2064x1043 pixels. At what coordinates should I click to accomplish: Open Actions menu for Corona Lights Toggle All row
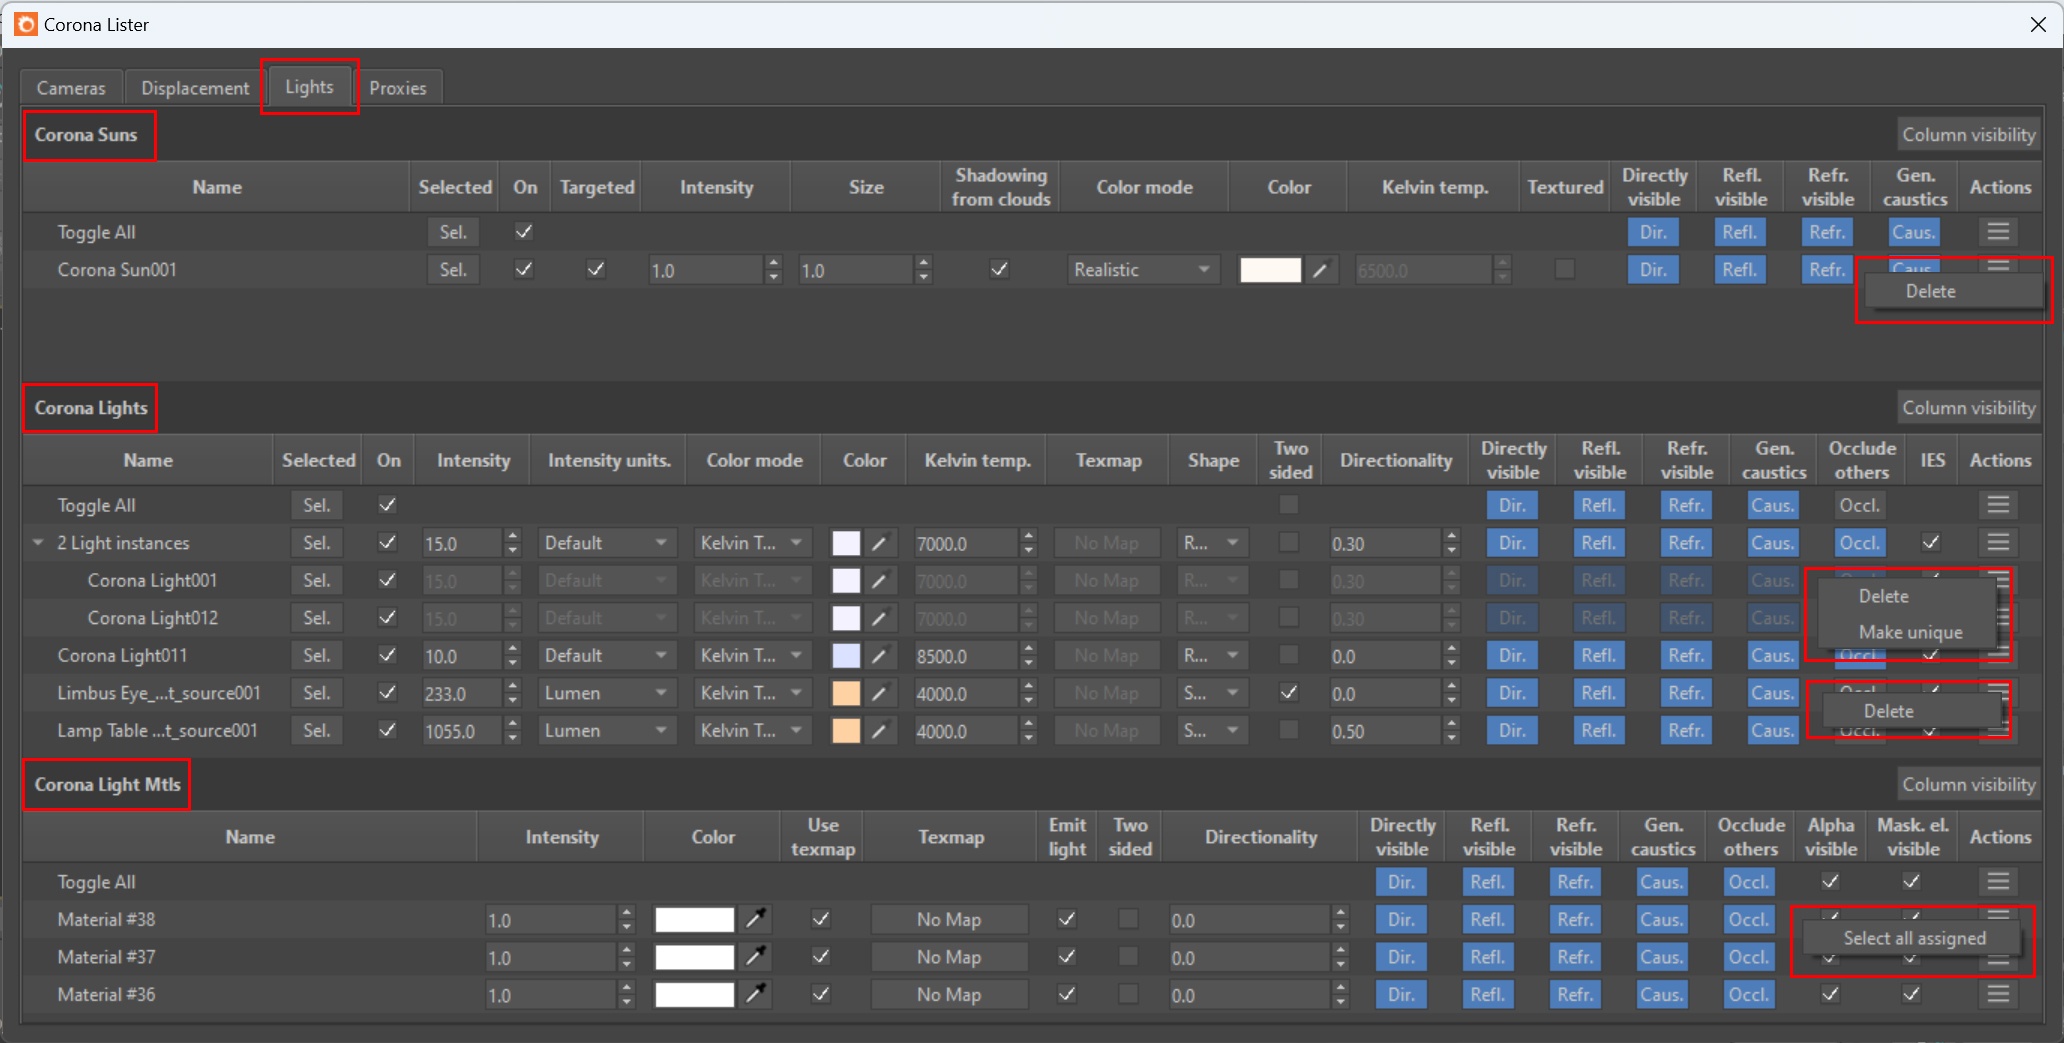1998,505
